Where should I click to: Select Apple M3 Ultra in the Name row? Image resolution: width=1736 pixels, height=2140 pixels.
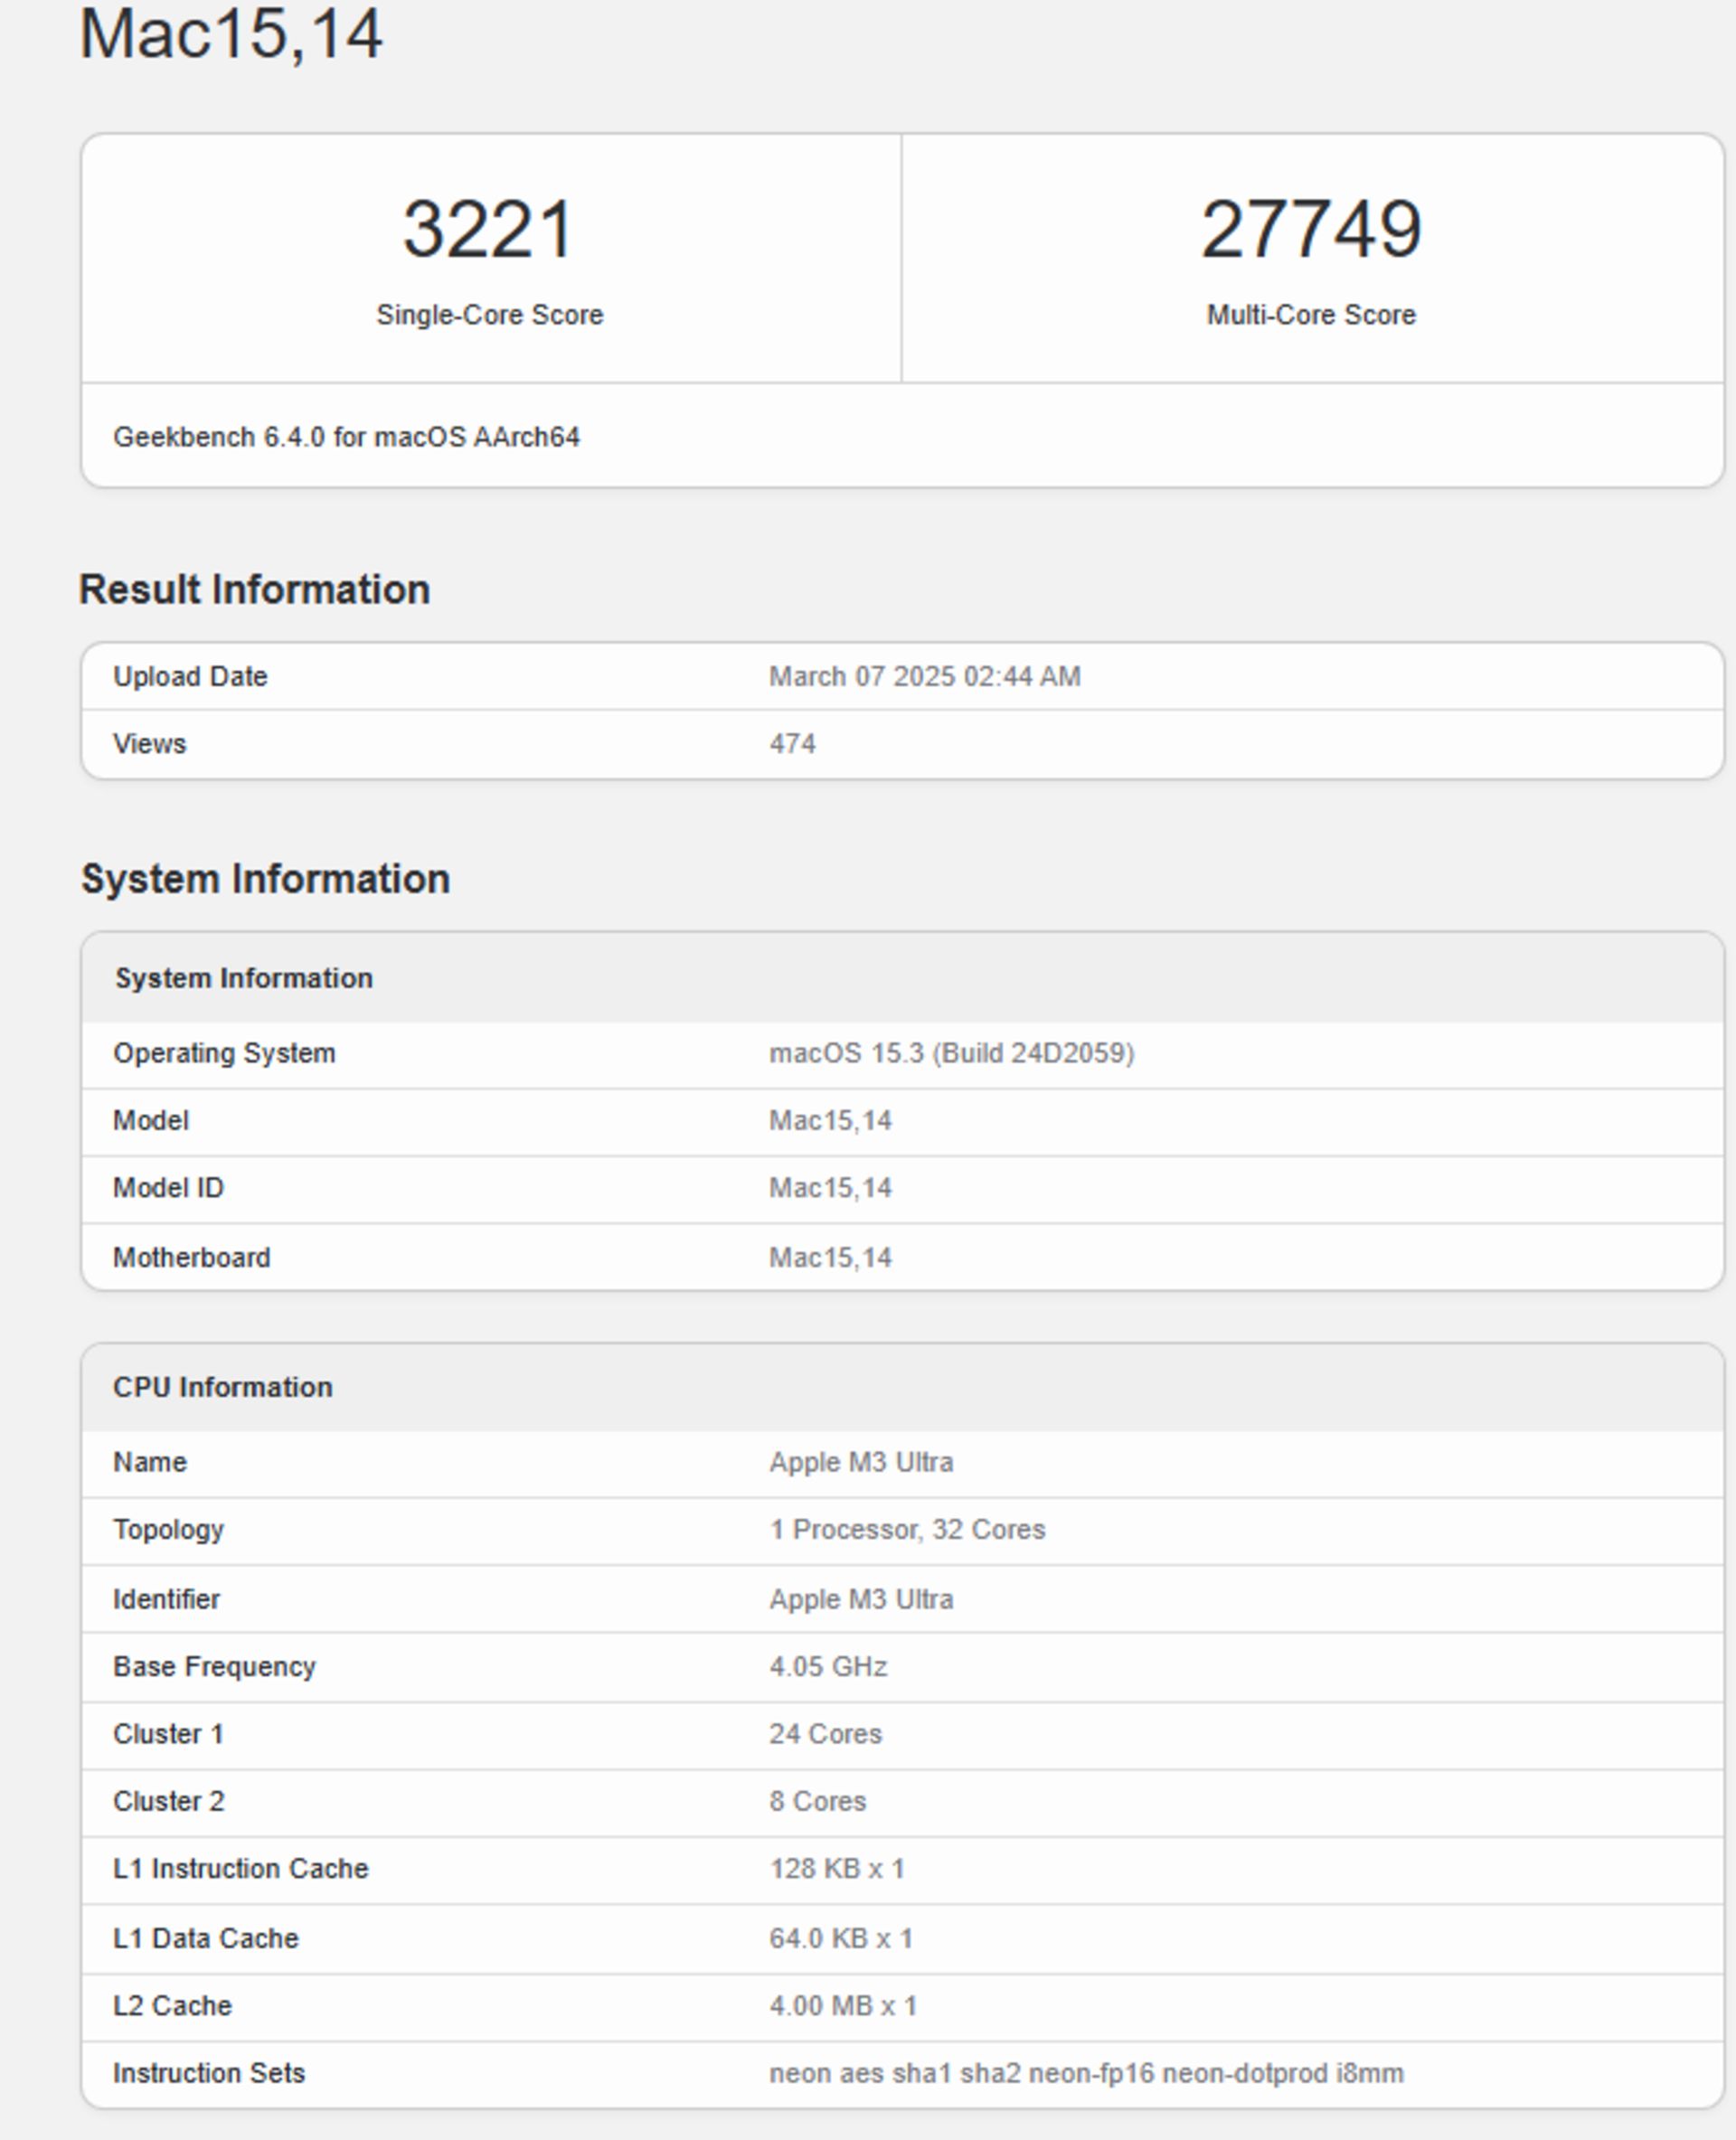(x=861, y=1462)
